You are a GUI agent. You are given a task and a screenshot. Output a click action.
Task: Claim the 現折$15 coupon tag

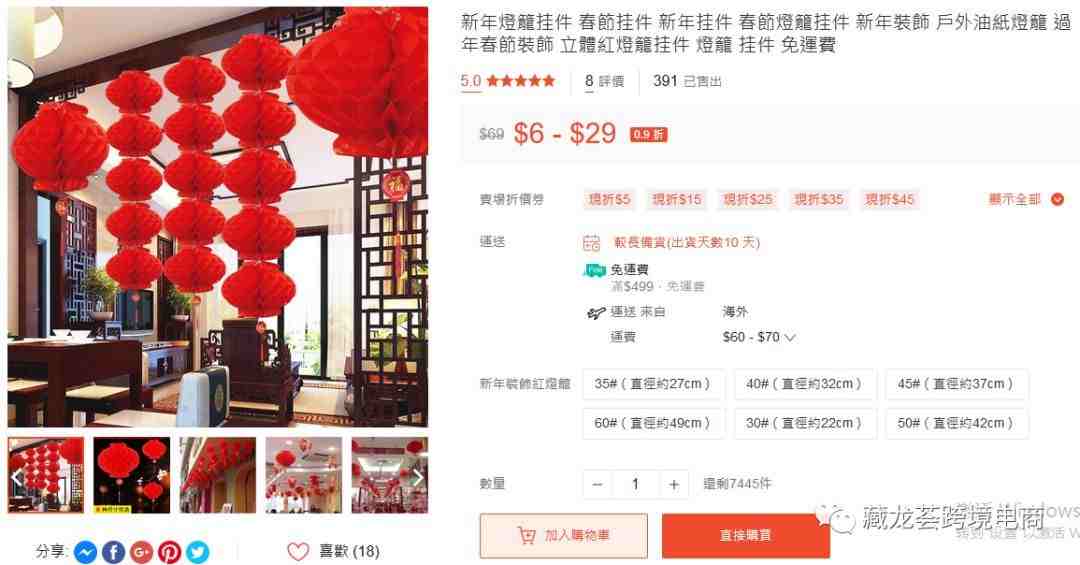[x=676, y=199]
